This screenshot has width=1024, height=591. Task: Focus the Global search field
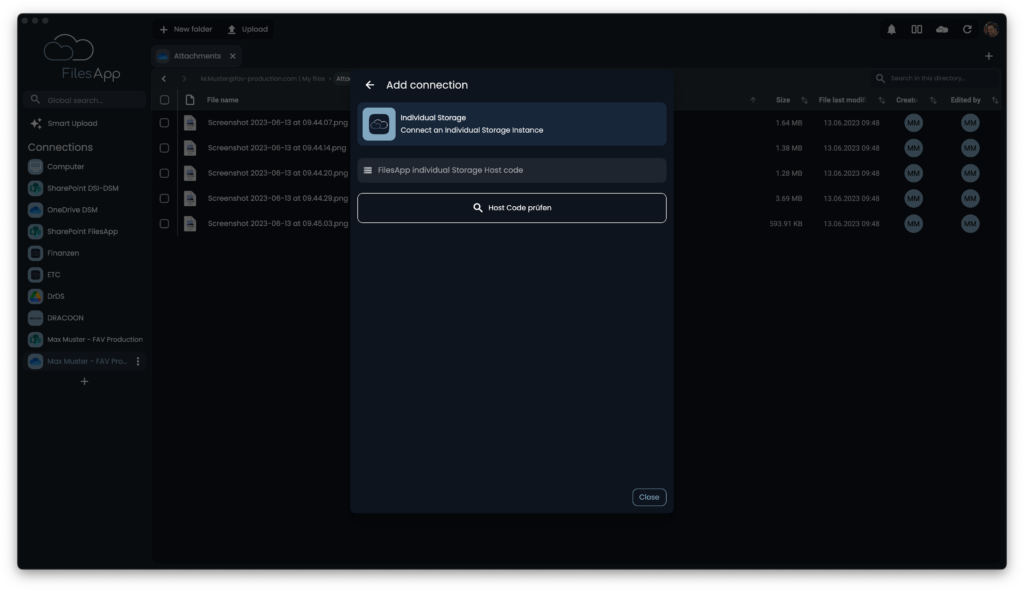[84, 100]
